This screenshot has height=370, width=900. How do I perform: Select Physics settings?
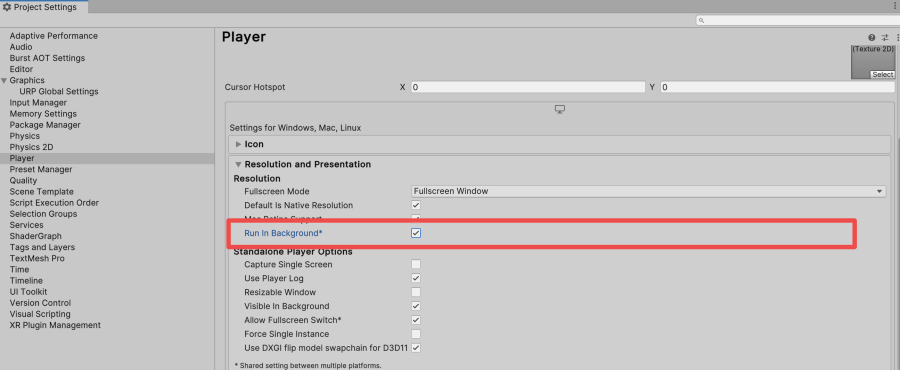25,136
